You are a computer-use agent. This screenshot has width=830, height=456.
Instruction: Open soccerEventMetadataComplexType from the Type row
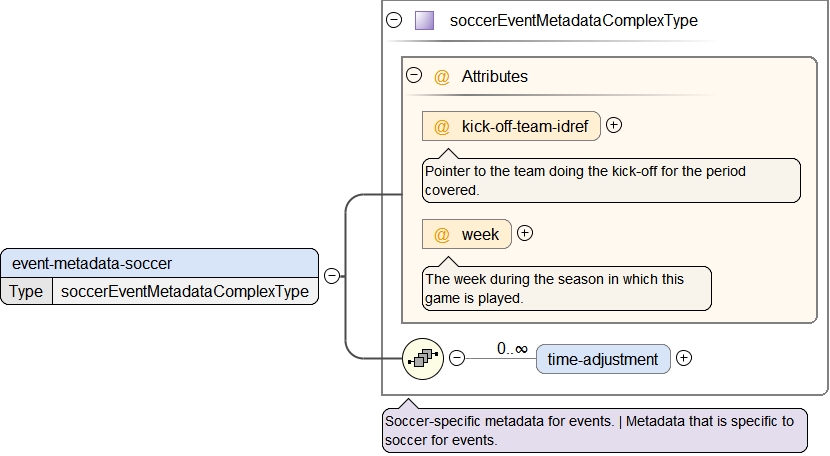185,292
